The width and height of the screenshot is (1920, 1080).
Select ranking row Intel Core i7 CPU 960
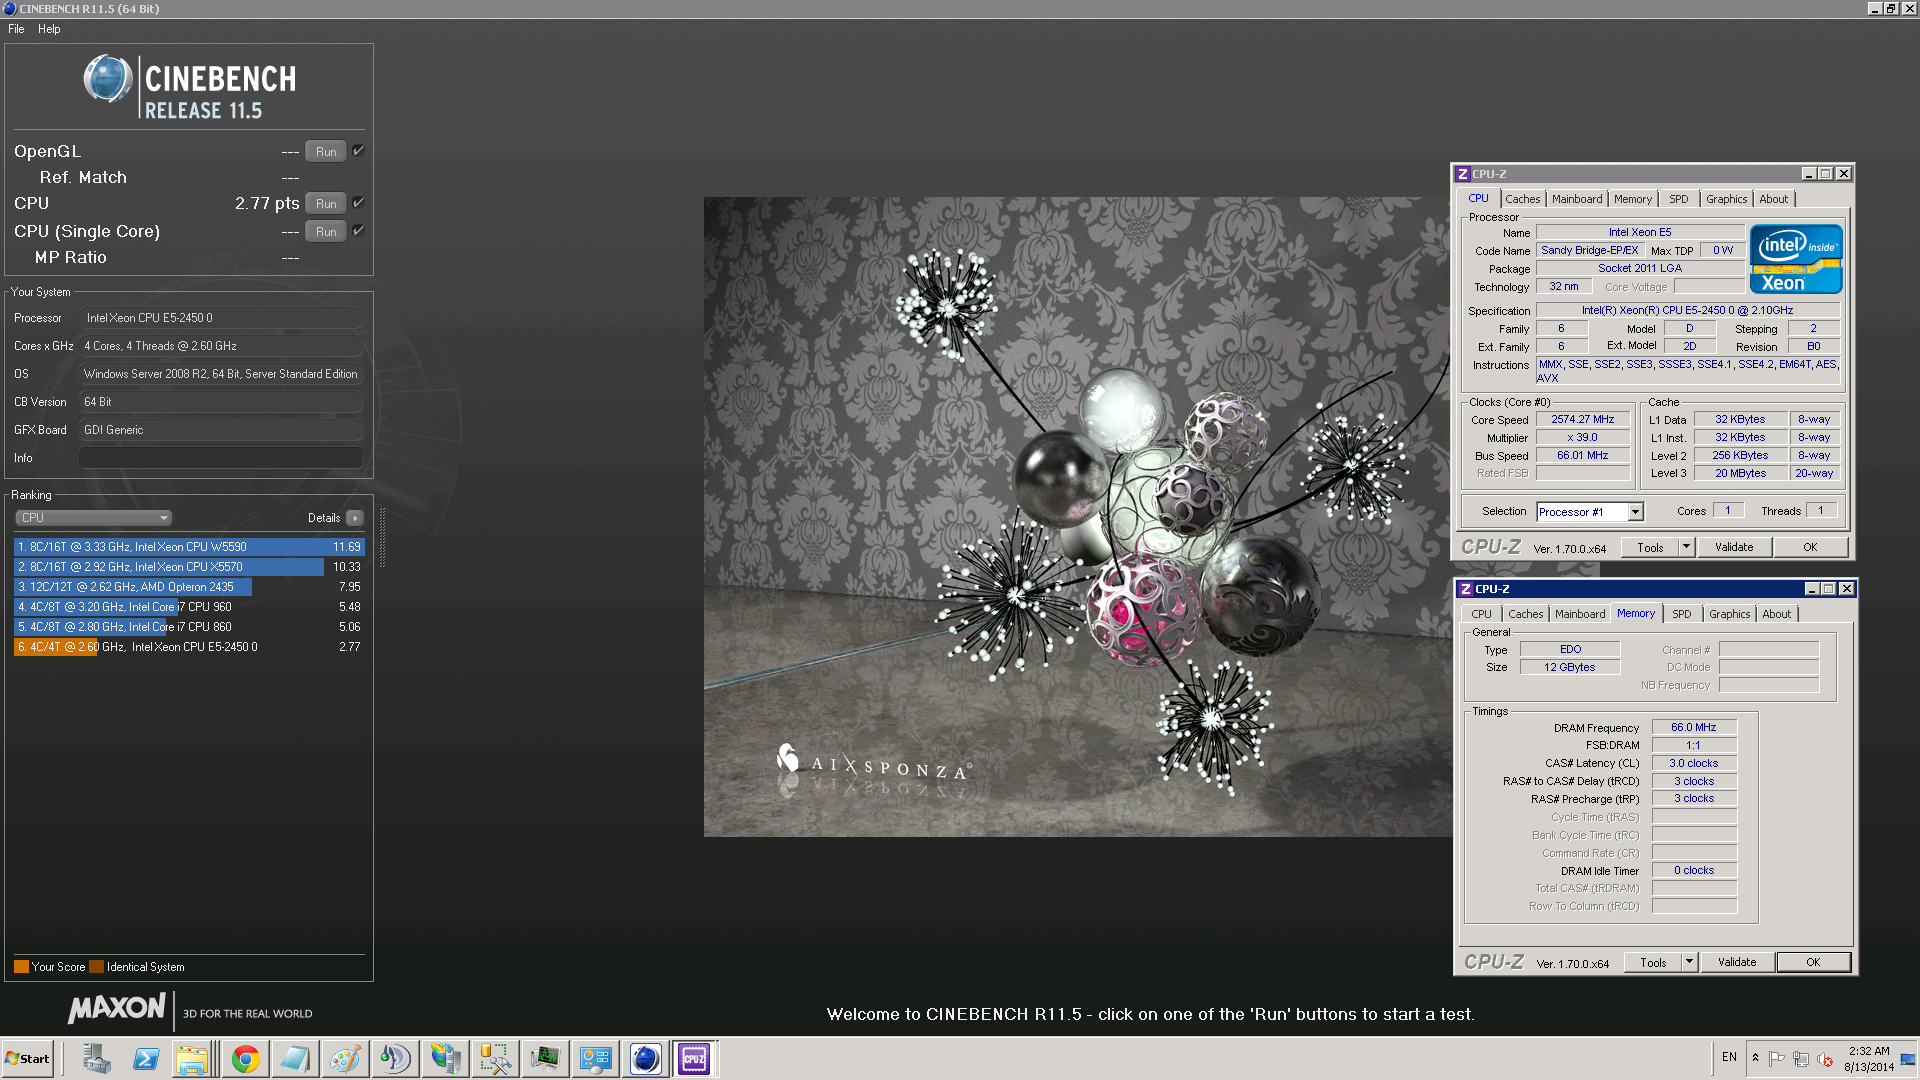pos(189,607)
